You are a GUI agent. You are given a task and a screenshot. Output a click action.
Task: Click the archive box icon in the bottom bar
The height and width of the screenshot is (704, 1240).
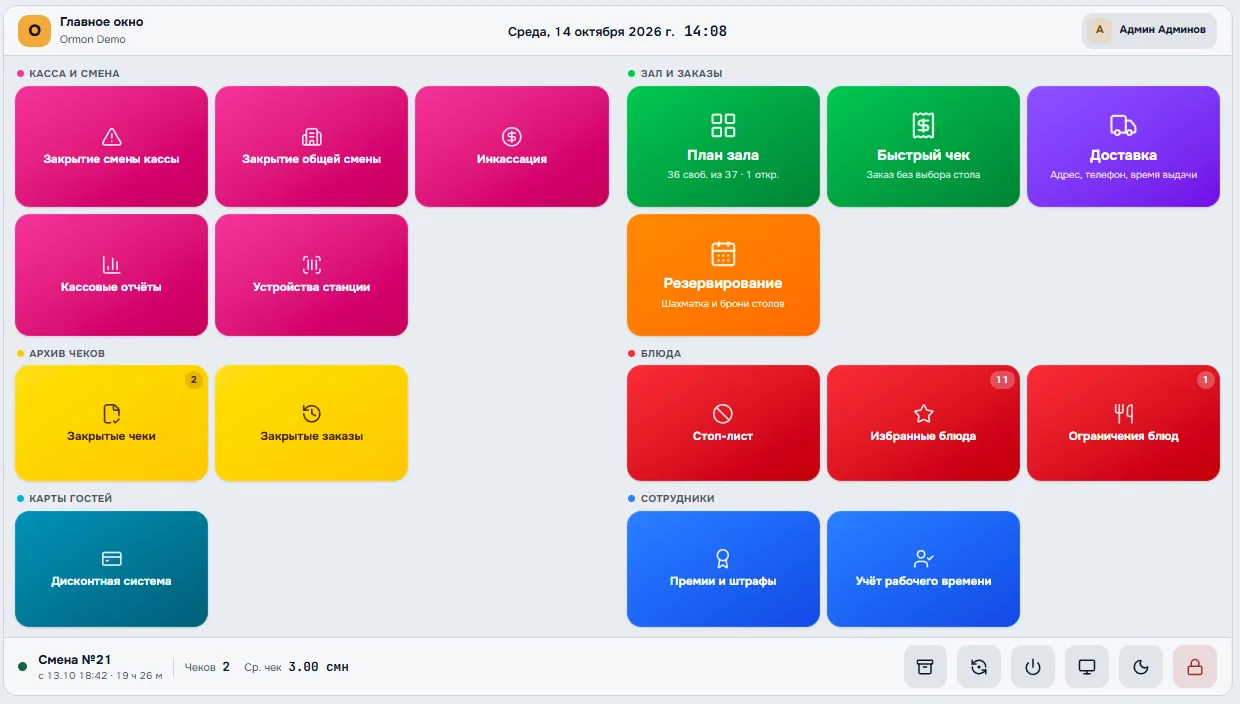click(925, 667)
